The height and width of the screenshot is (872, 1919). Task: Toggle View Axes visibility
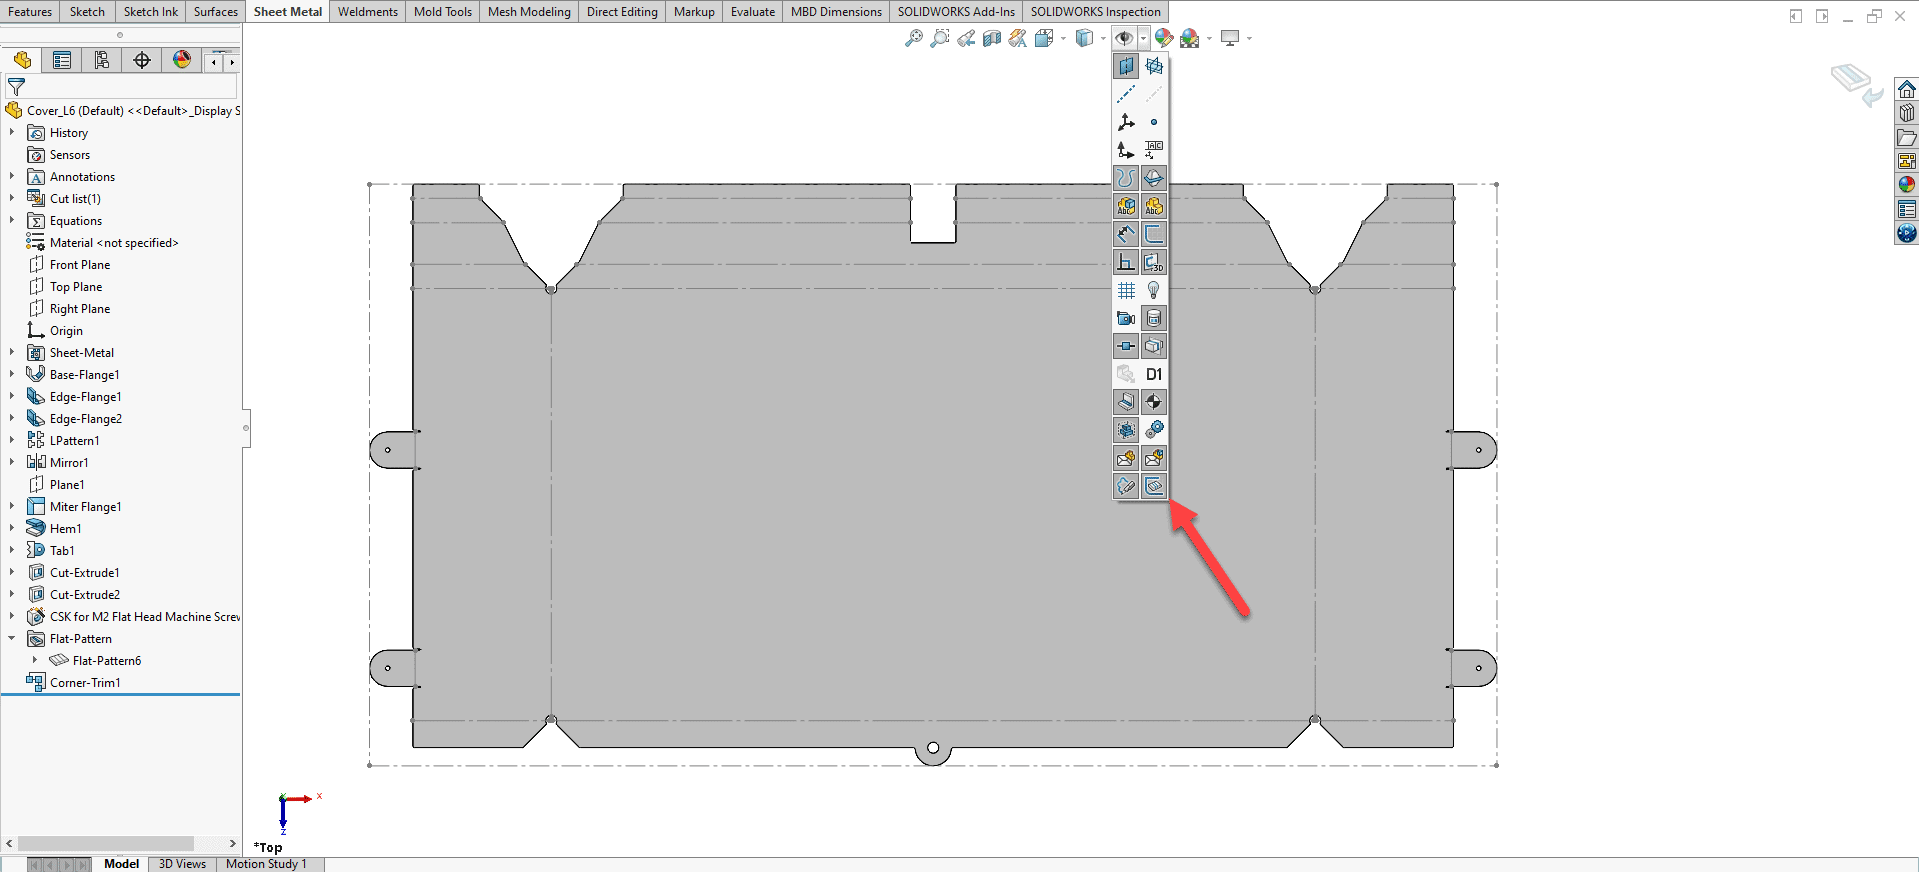1126,94
